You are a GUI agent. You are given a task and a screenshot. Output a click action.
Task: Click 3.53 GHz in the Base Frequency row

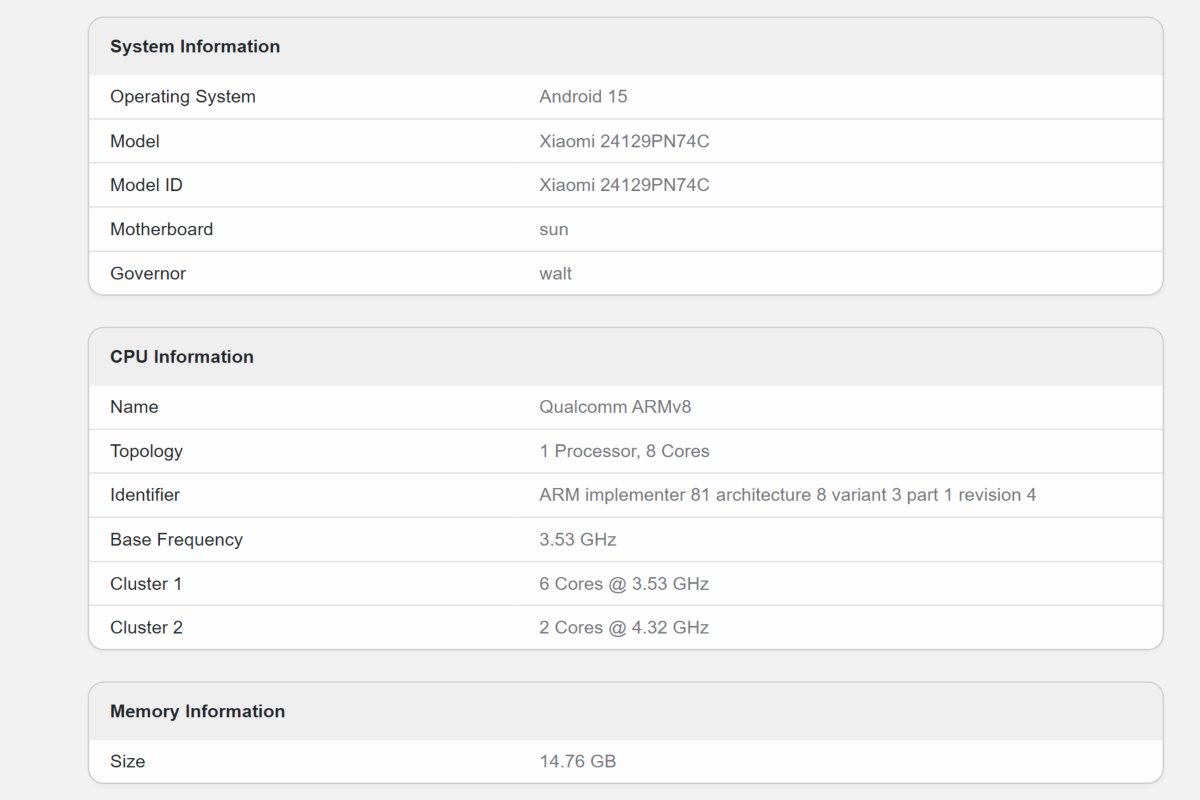click(577, 539)
